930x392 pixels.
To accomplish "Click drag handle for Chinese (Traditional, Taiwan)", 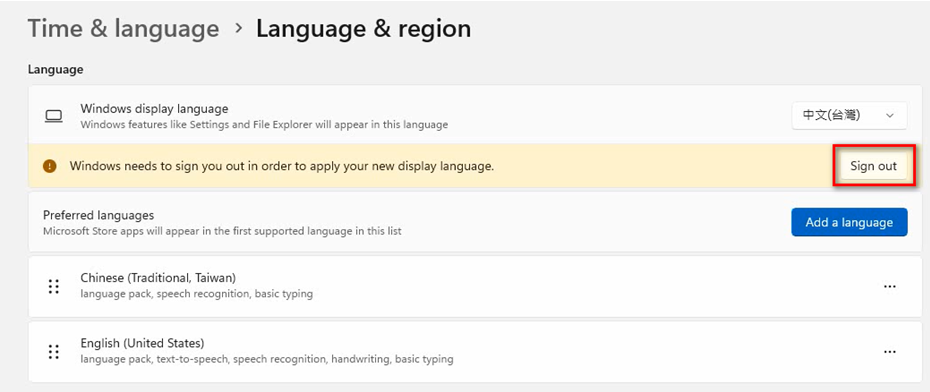I will [54, 286].
